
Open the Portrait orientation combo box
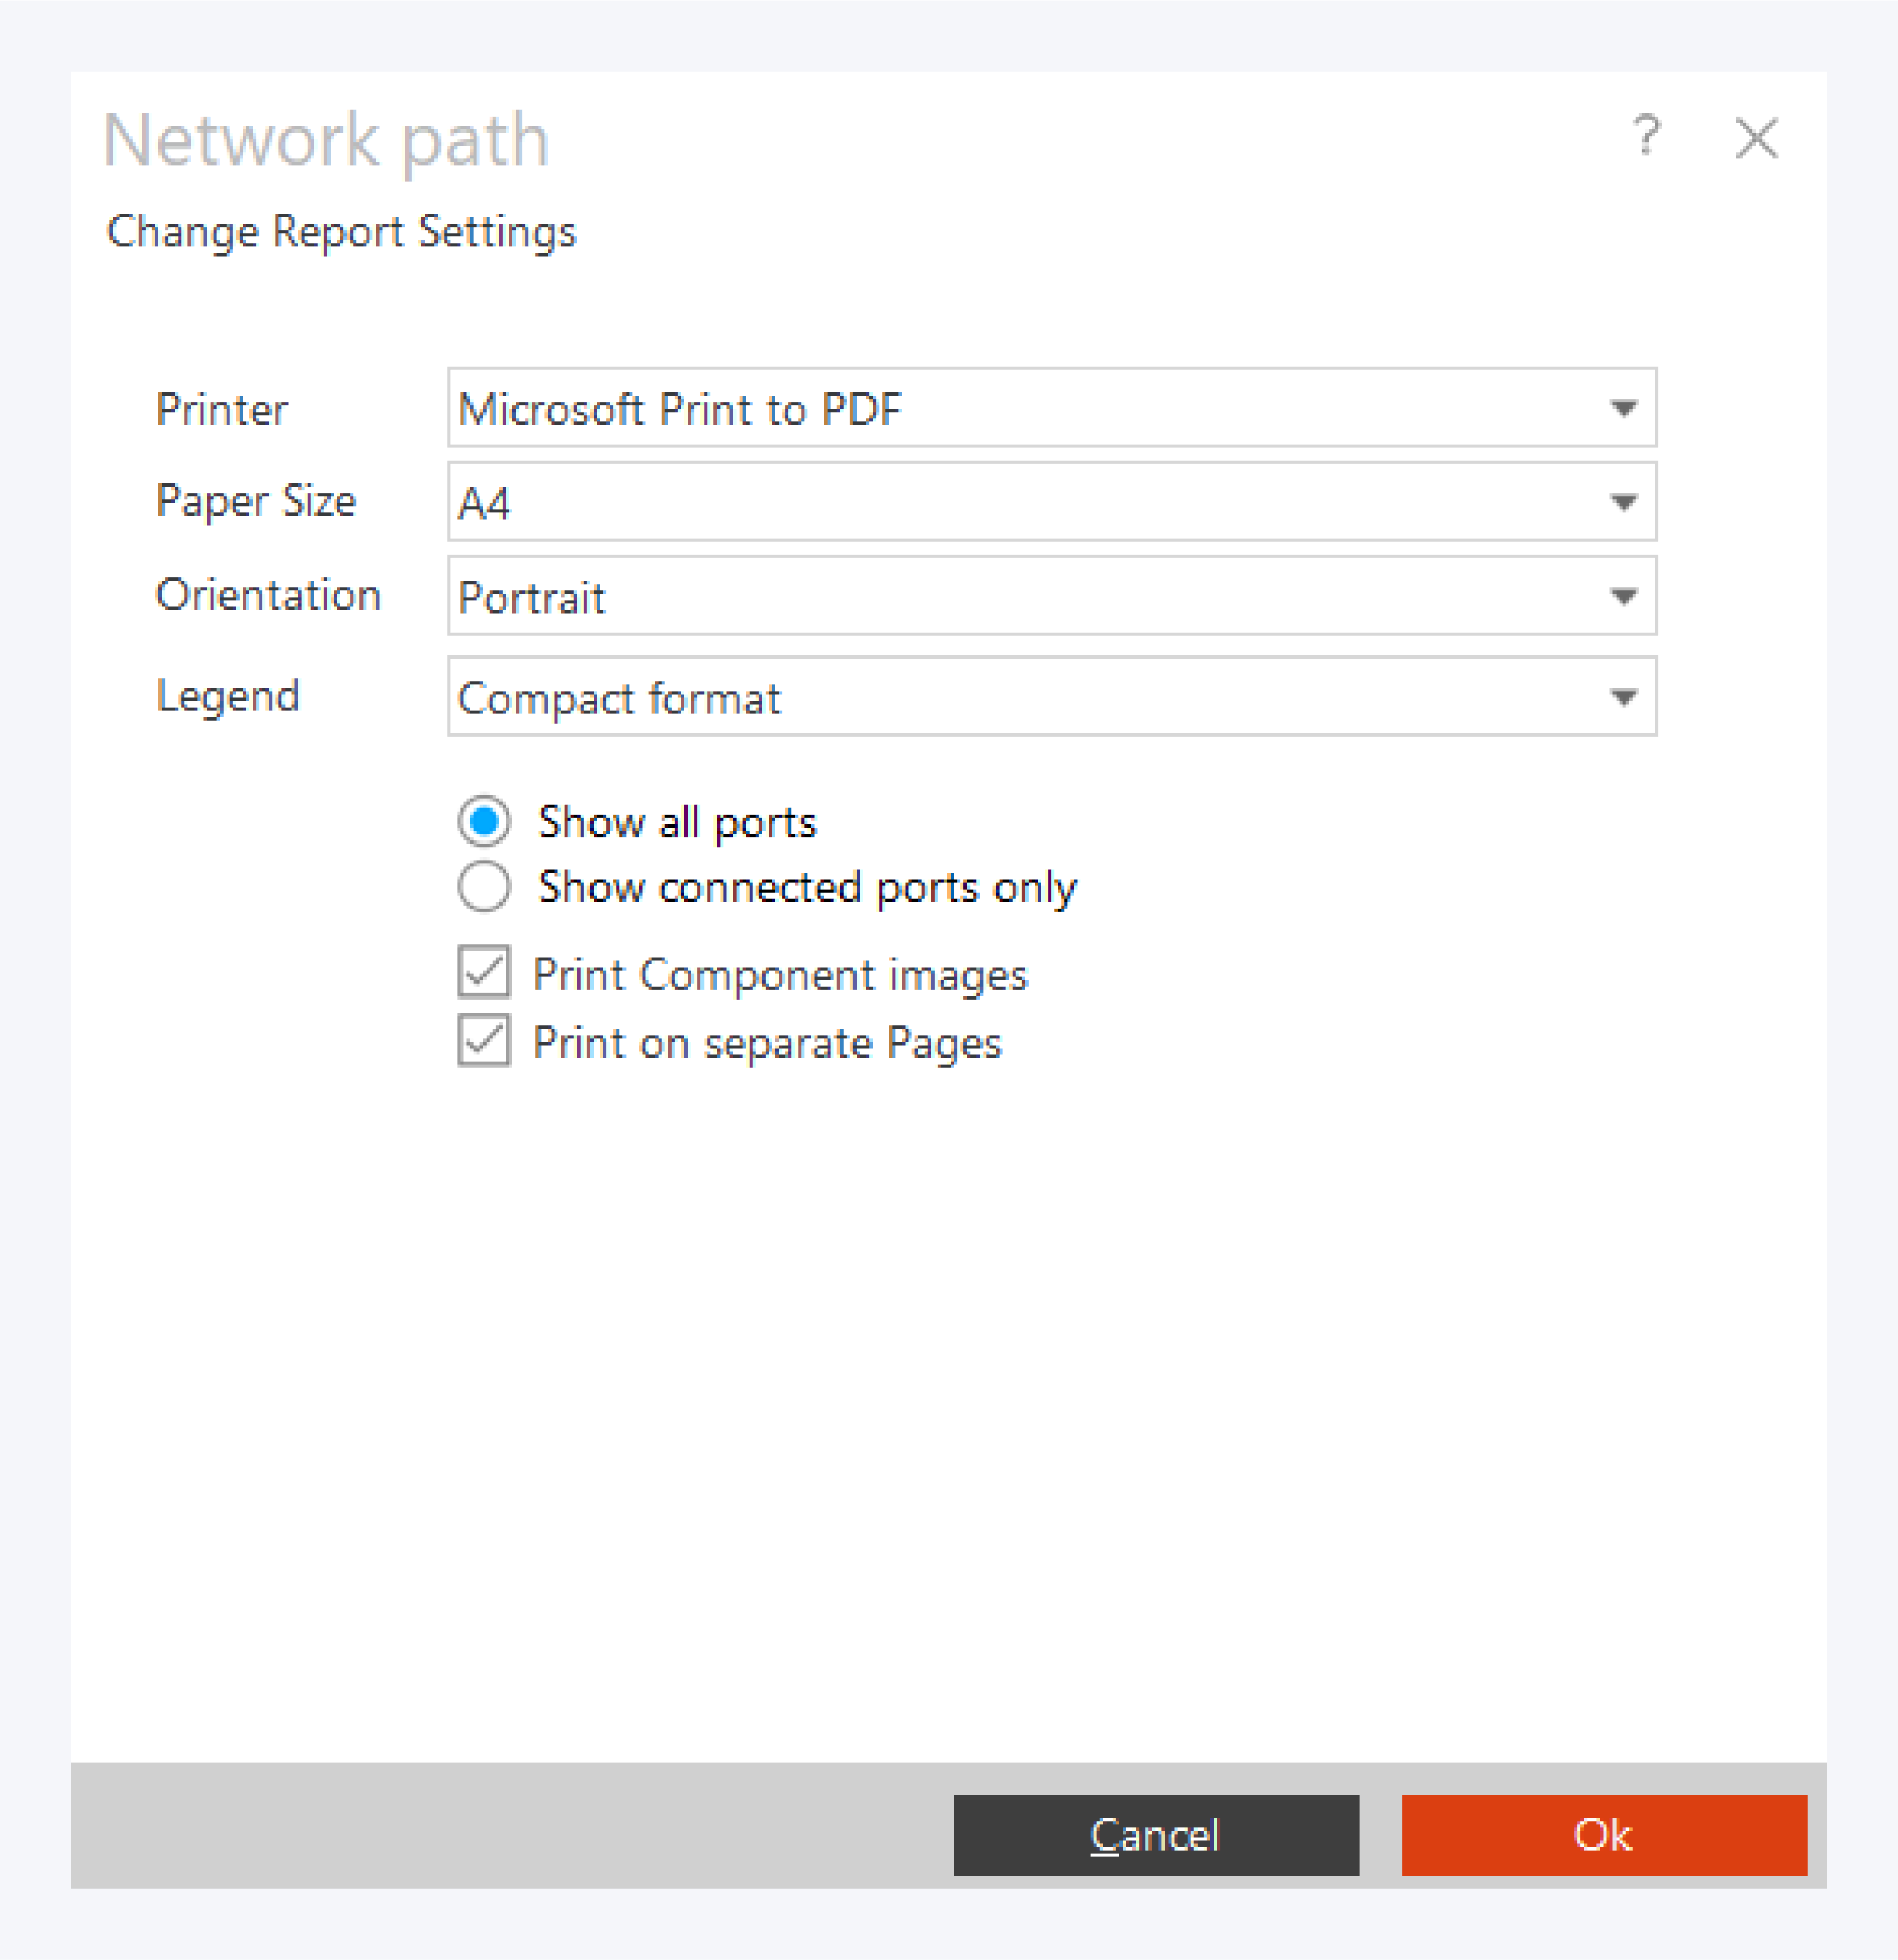pos(1020,597)
